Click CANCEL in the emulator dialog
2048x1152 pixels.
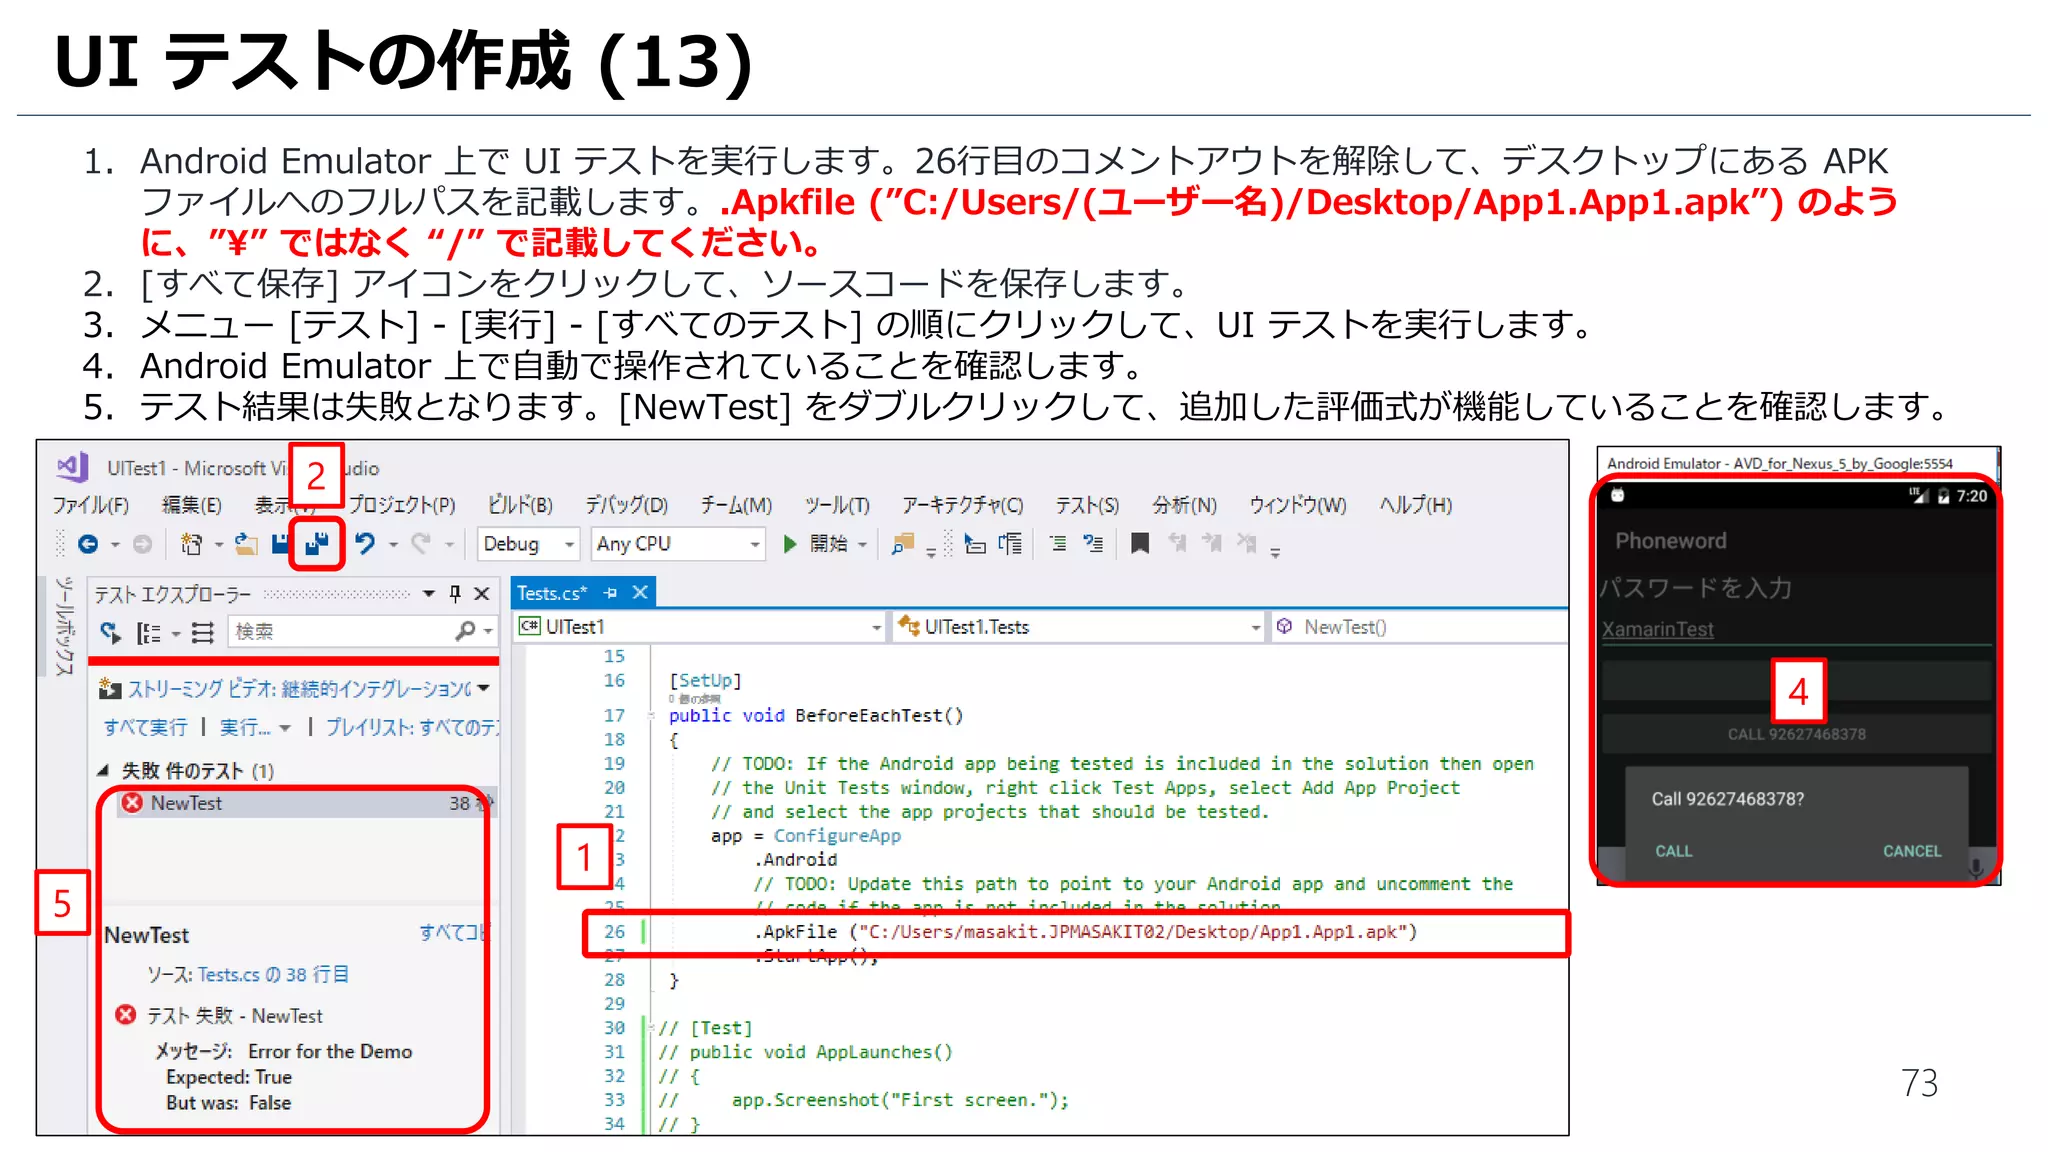1912,851
